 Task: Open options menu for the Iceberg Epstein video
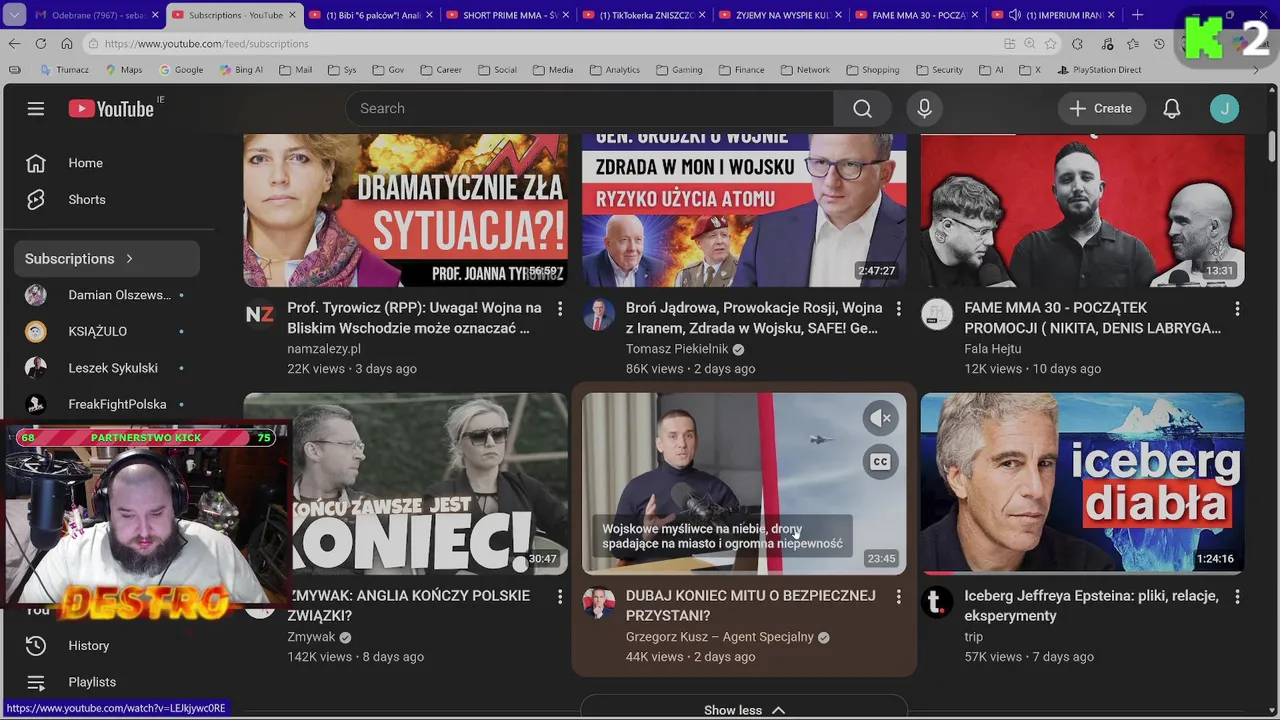point(1237,597)
